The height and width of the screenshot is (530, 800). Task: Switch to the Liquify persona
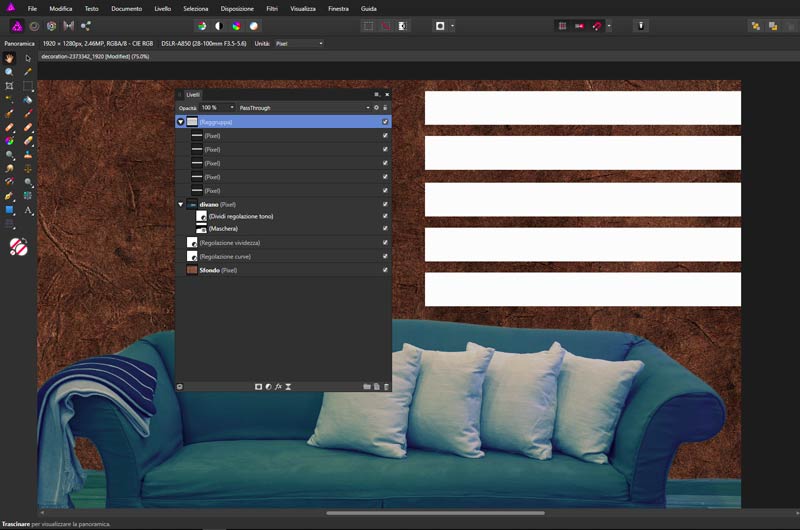(34, 26)
